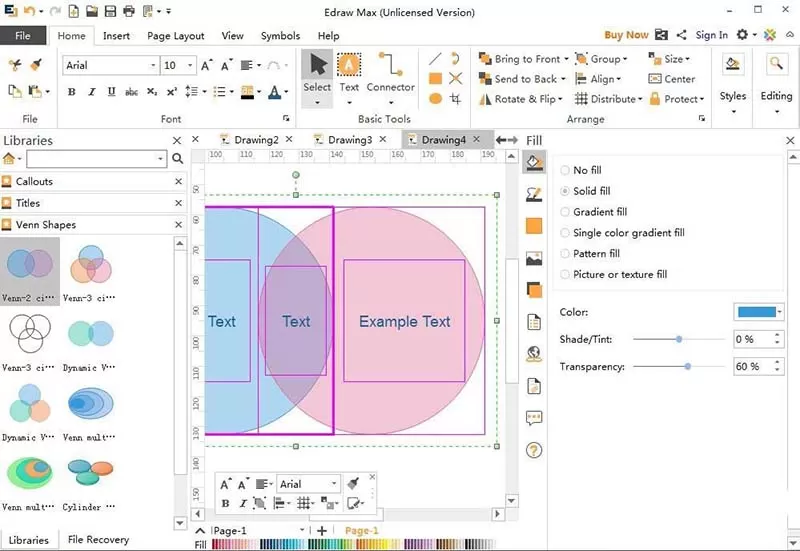Open the hyperlink globe panel icon

[x=534, y=354]
